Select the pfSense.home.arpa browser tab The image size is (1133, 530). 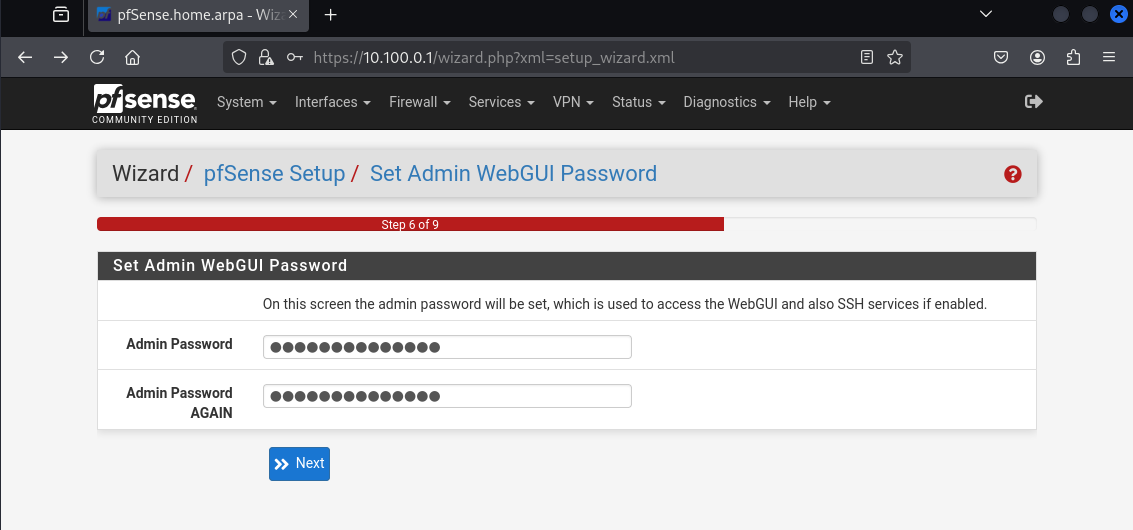pos(198,15)
